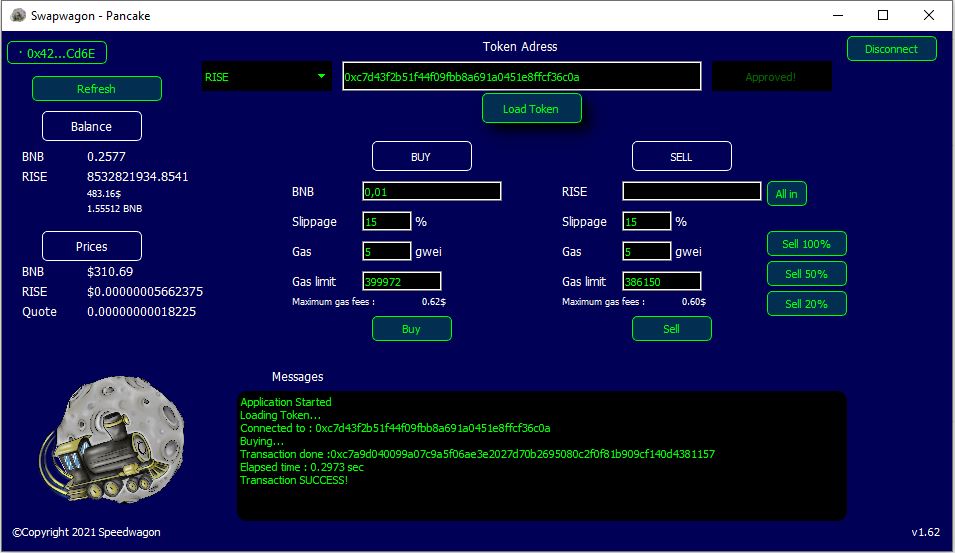Click the sell Gas limit field

pyautogui.click(x=661, y=282)
